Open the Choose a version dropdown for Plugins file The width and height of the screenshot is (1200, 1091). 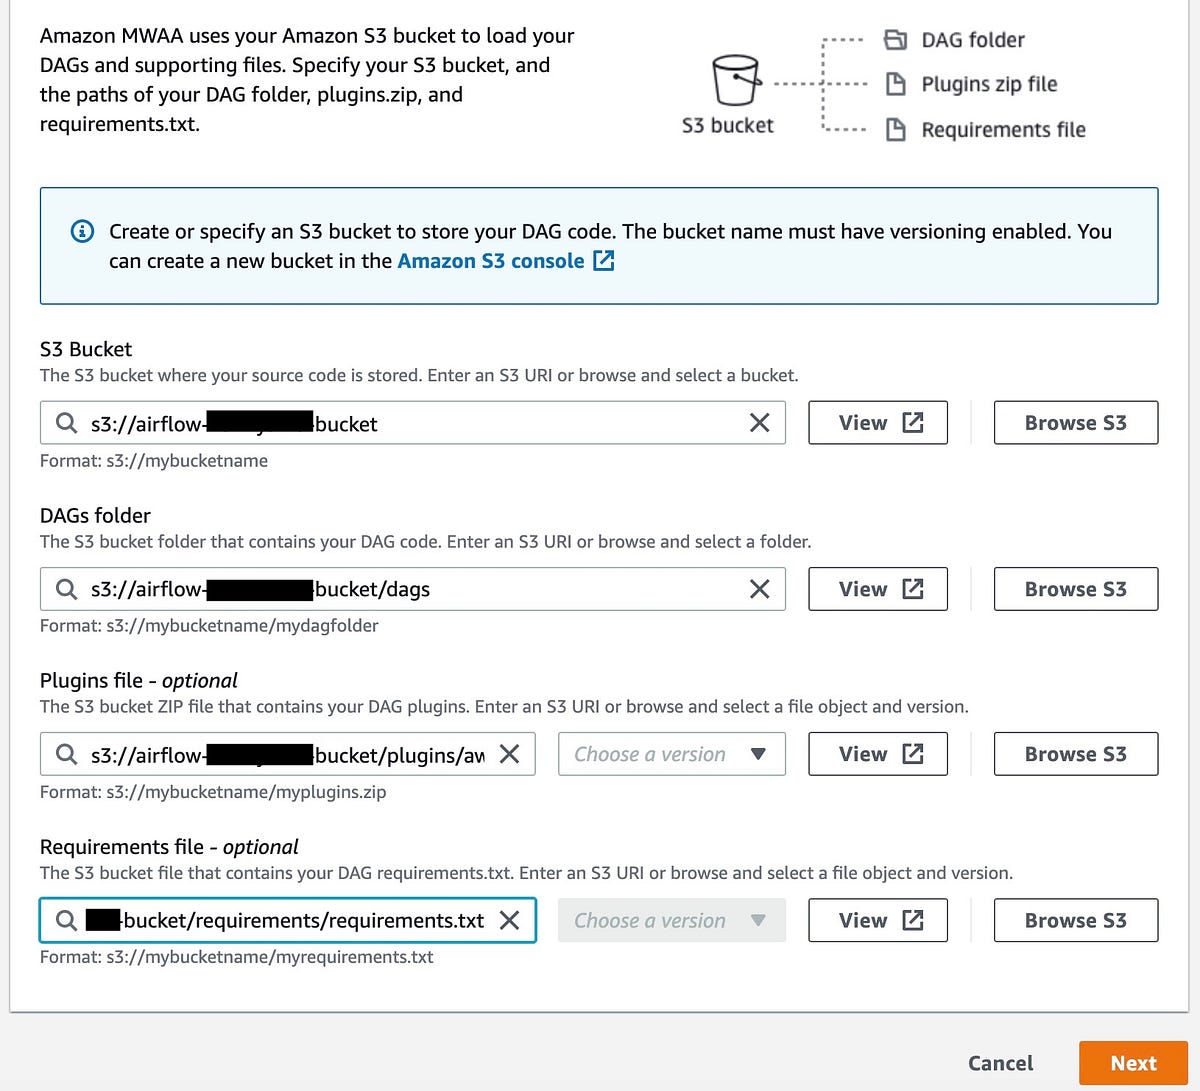point(671,754)
